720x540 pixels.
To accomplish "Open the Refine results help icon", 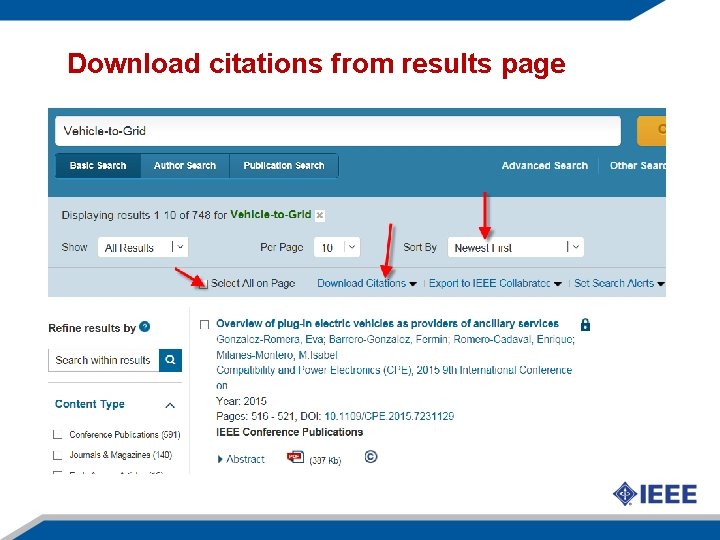I will click(x=144, y=327).
